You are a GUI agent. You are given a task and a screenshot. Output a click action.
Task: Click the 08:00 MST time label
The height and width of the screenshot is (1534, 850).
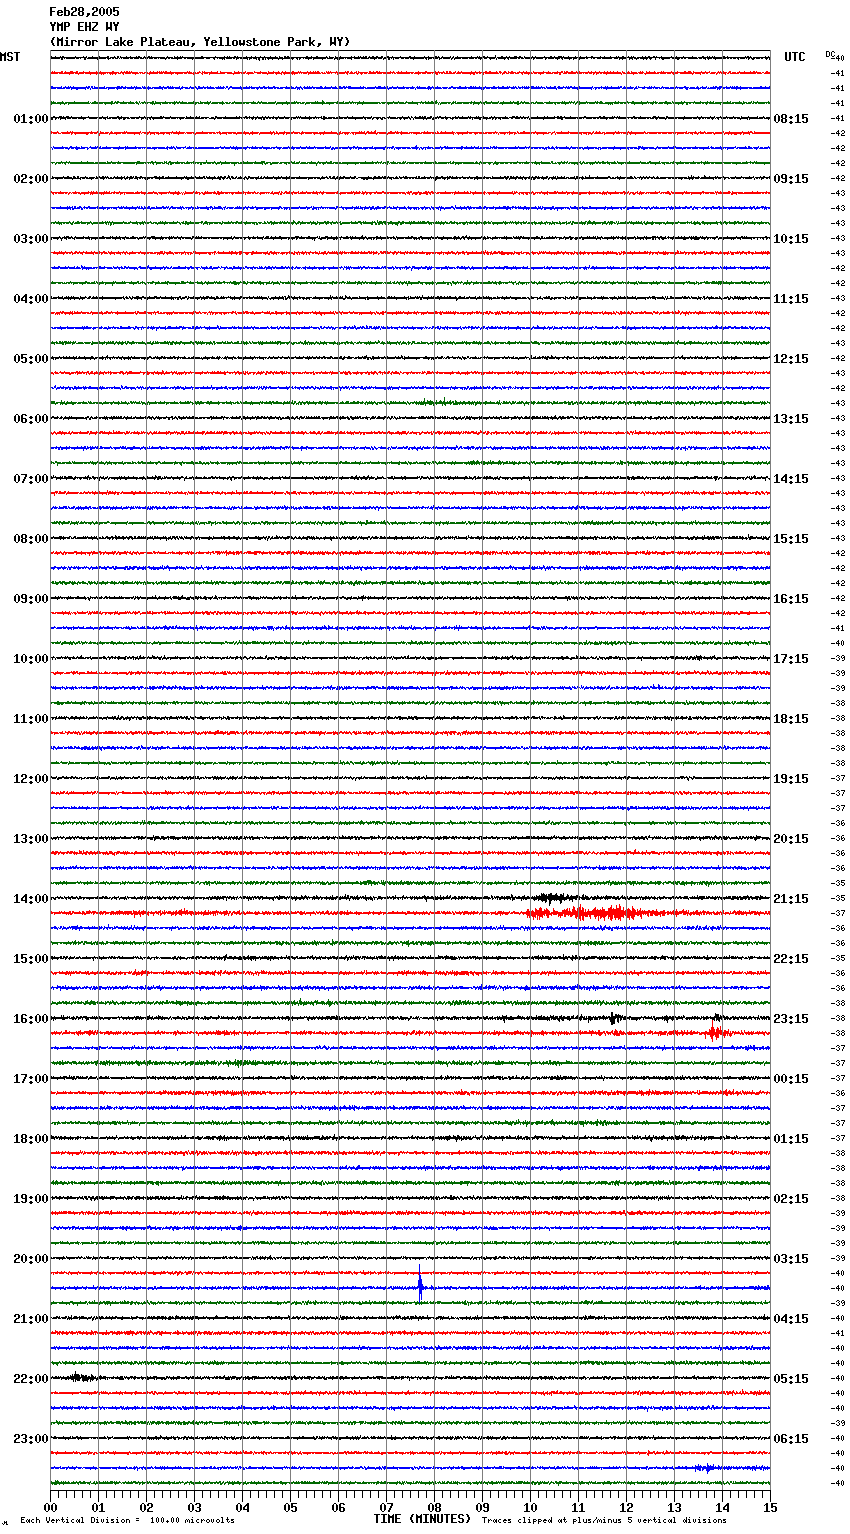(31, 539)
